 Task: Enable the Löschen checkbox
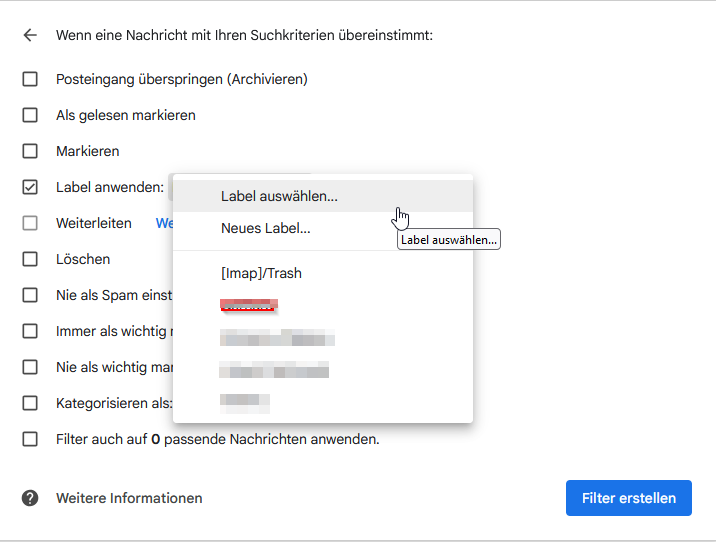coord(30,259)
